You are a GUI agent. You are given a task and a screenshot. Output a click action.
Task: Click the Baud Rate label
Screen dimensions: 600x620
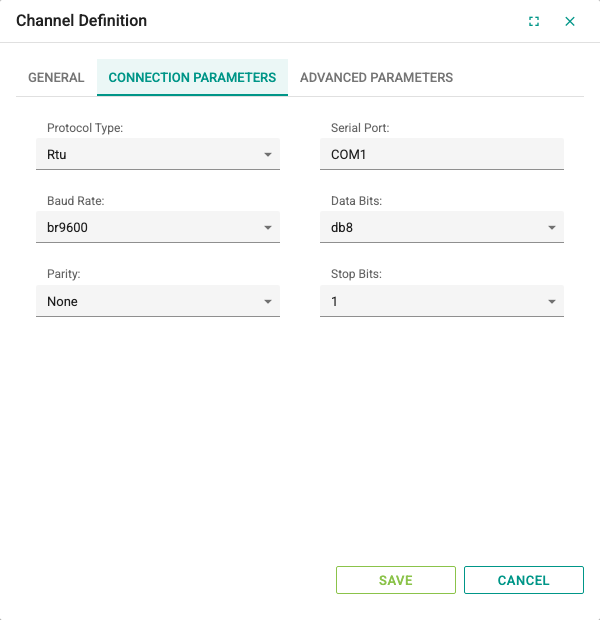76,201
